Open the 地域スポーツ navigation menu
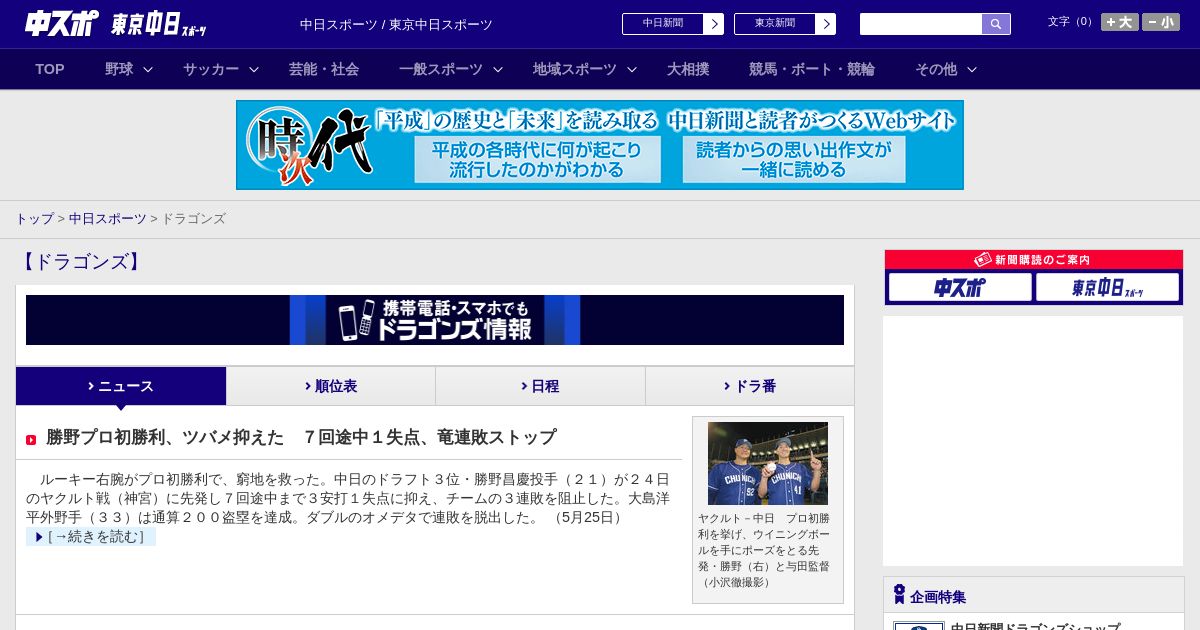The image size is (1200, 630). tap(575, 69)
